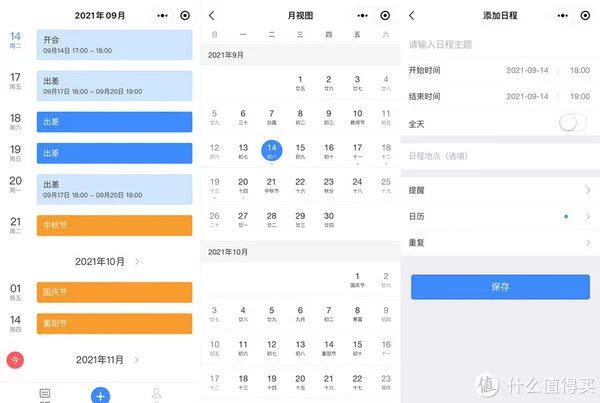The image size is (600, 403).
Task: Open the solid blue 出差 event on the 18th
Action: [x=114, y=122]
